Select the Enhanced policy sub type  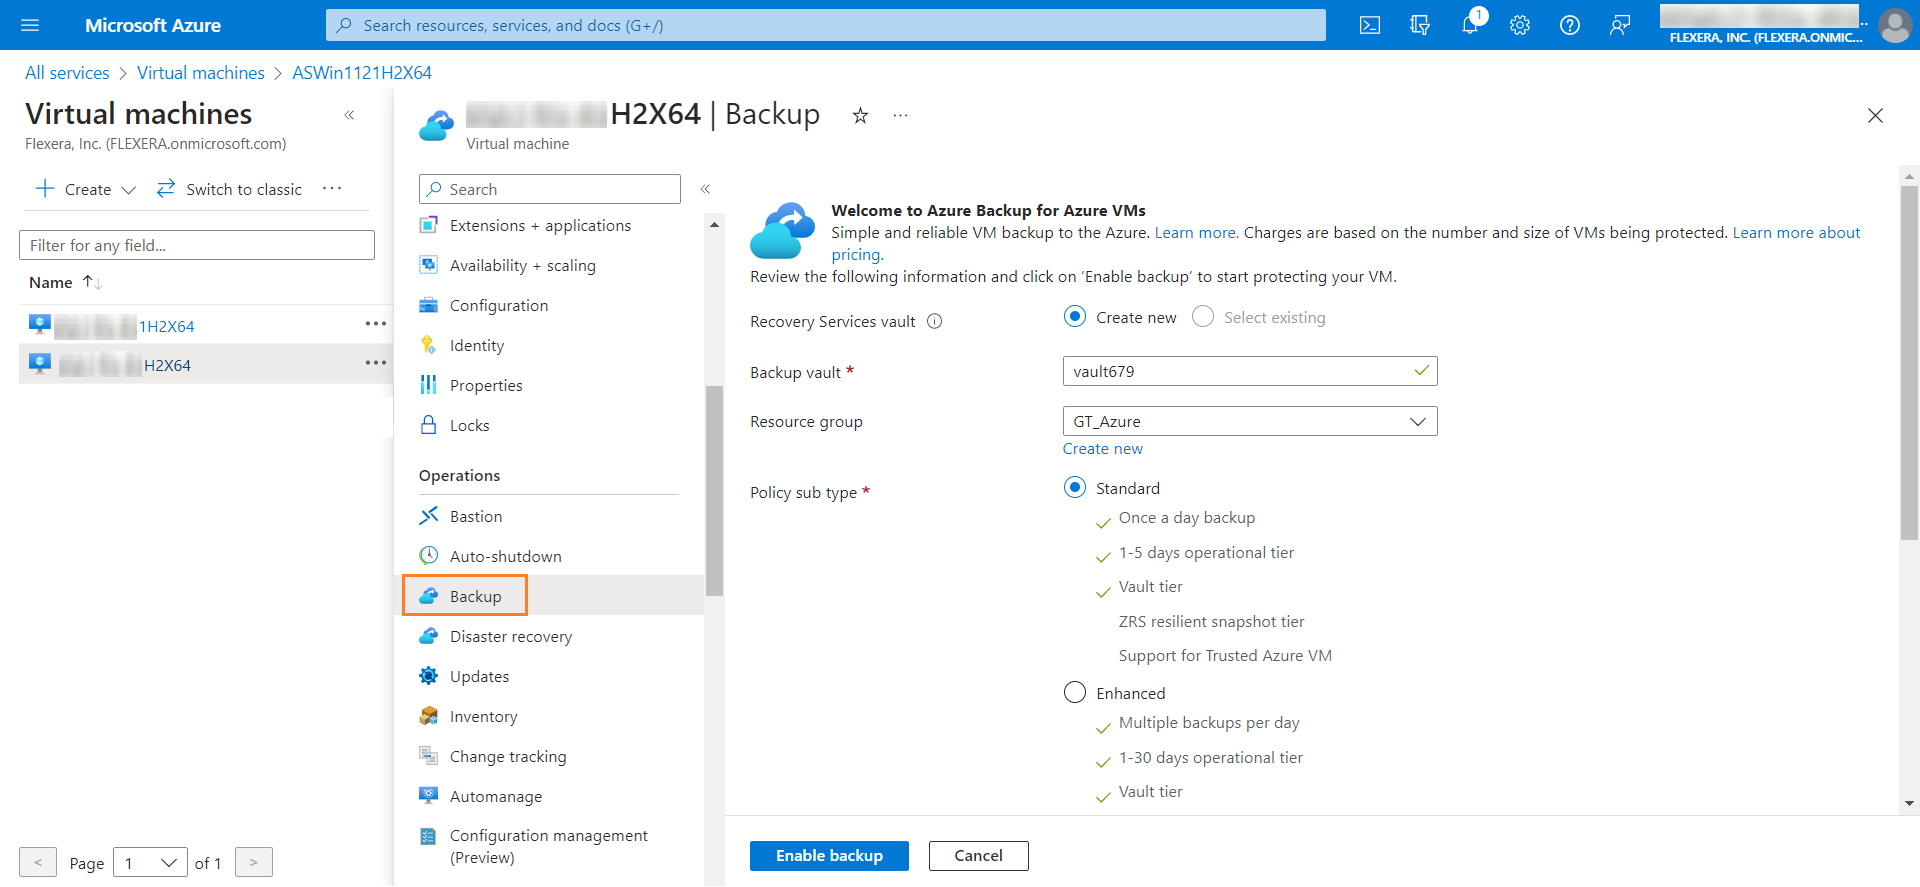tap(1075, 693)
